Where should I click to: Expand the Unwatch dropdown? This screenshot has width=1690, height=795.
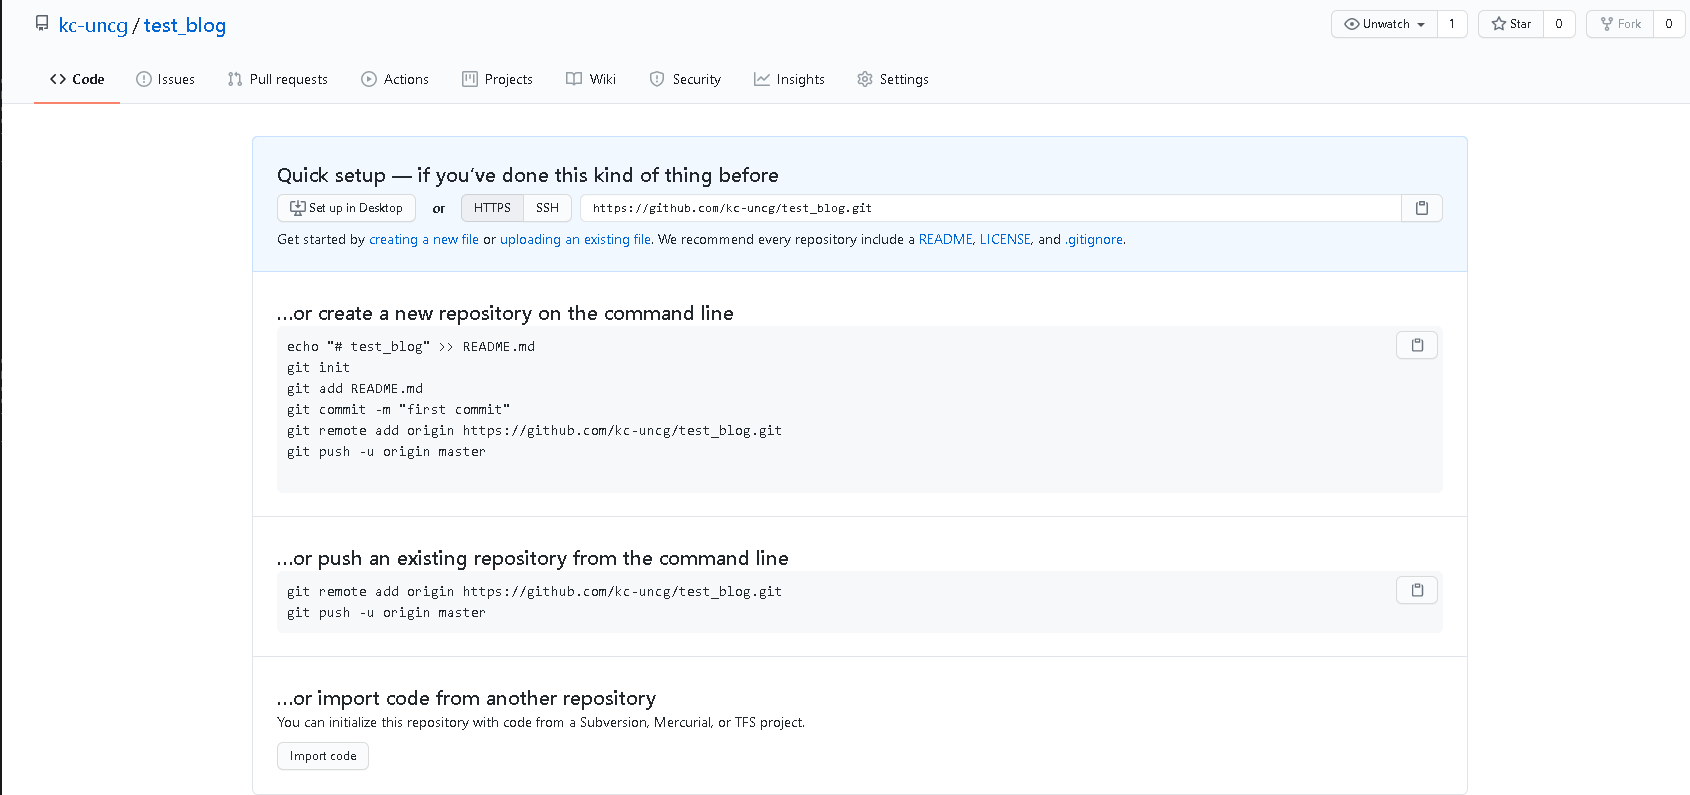pyautogui.click(x=1384, y=24)
